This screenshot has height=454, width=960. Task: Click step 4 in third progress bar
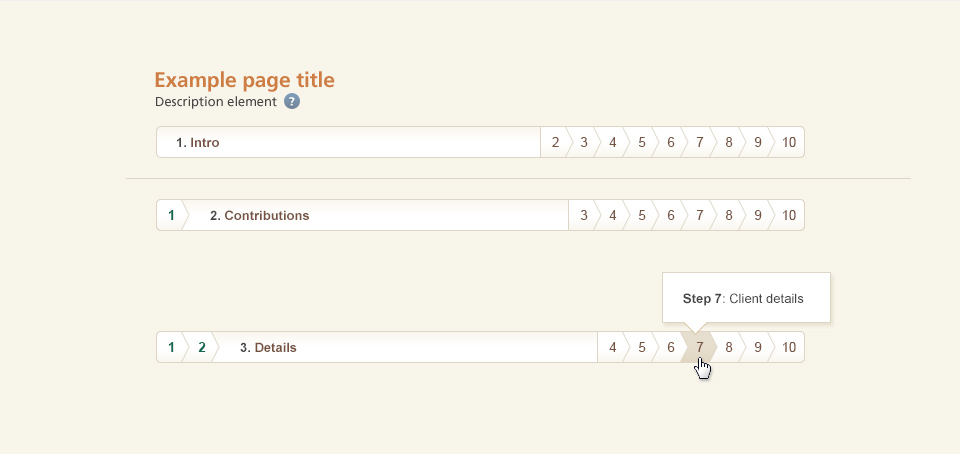coord(612,347)
